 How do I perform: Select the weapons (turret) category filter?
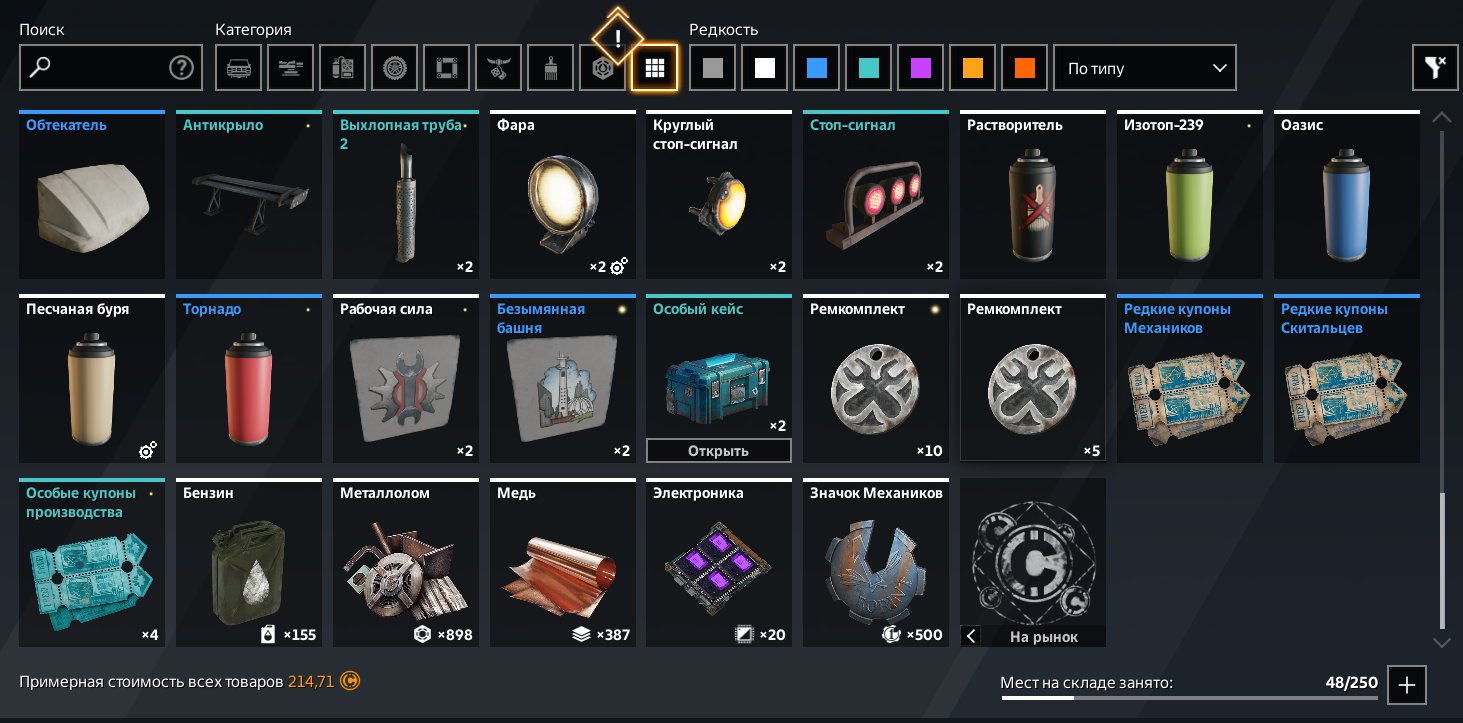pyautogui.click(x=290, y=68)
